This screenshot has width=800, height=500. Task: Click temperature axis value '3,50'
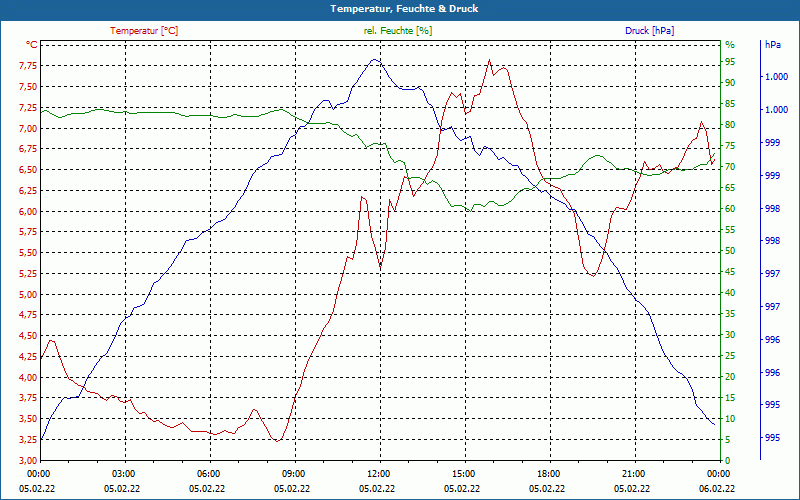(x=28, y=419)
